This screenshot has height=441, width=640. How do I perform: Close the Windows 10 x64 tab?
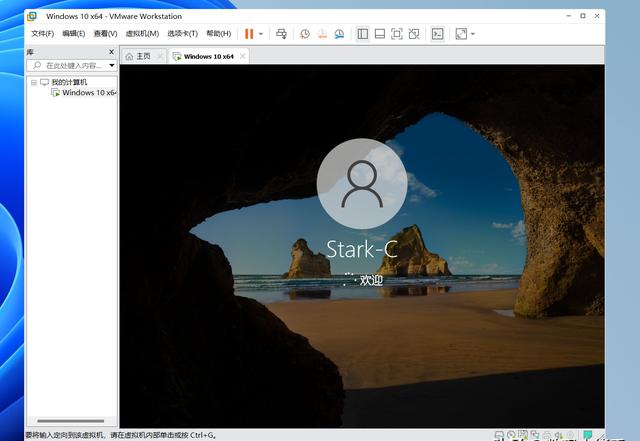242,56
